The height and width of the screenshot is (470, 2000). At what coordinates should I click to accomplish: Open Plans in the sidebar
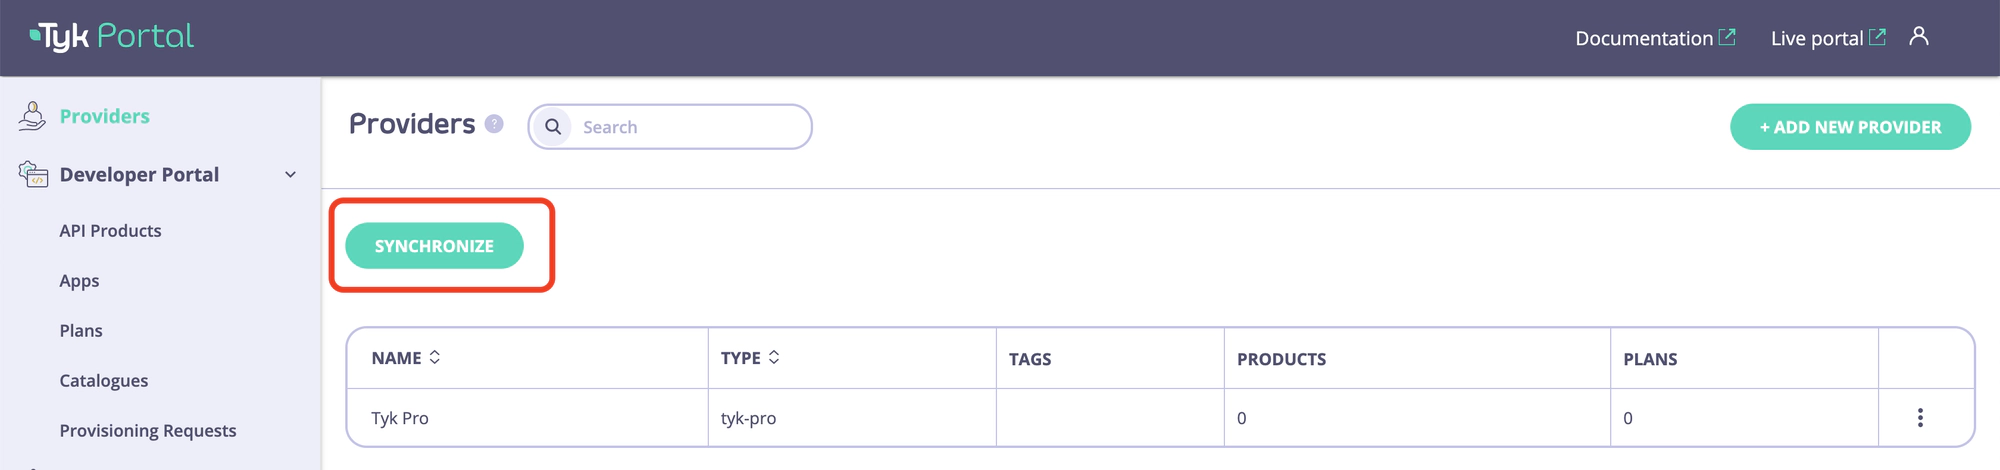point(81,331)
